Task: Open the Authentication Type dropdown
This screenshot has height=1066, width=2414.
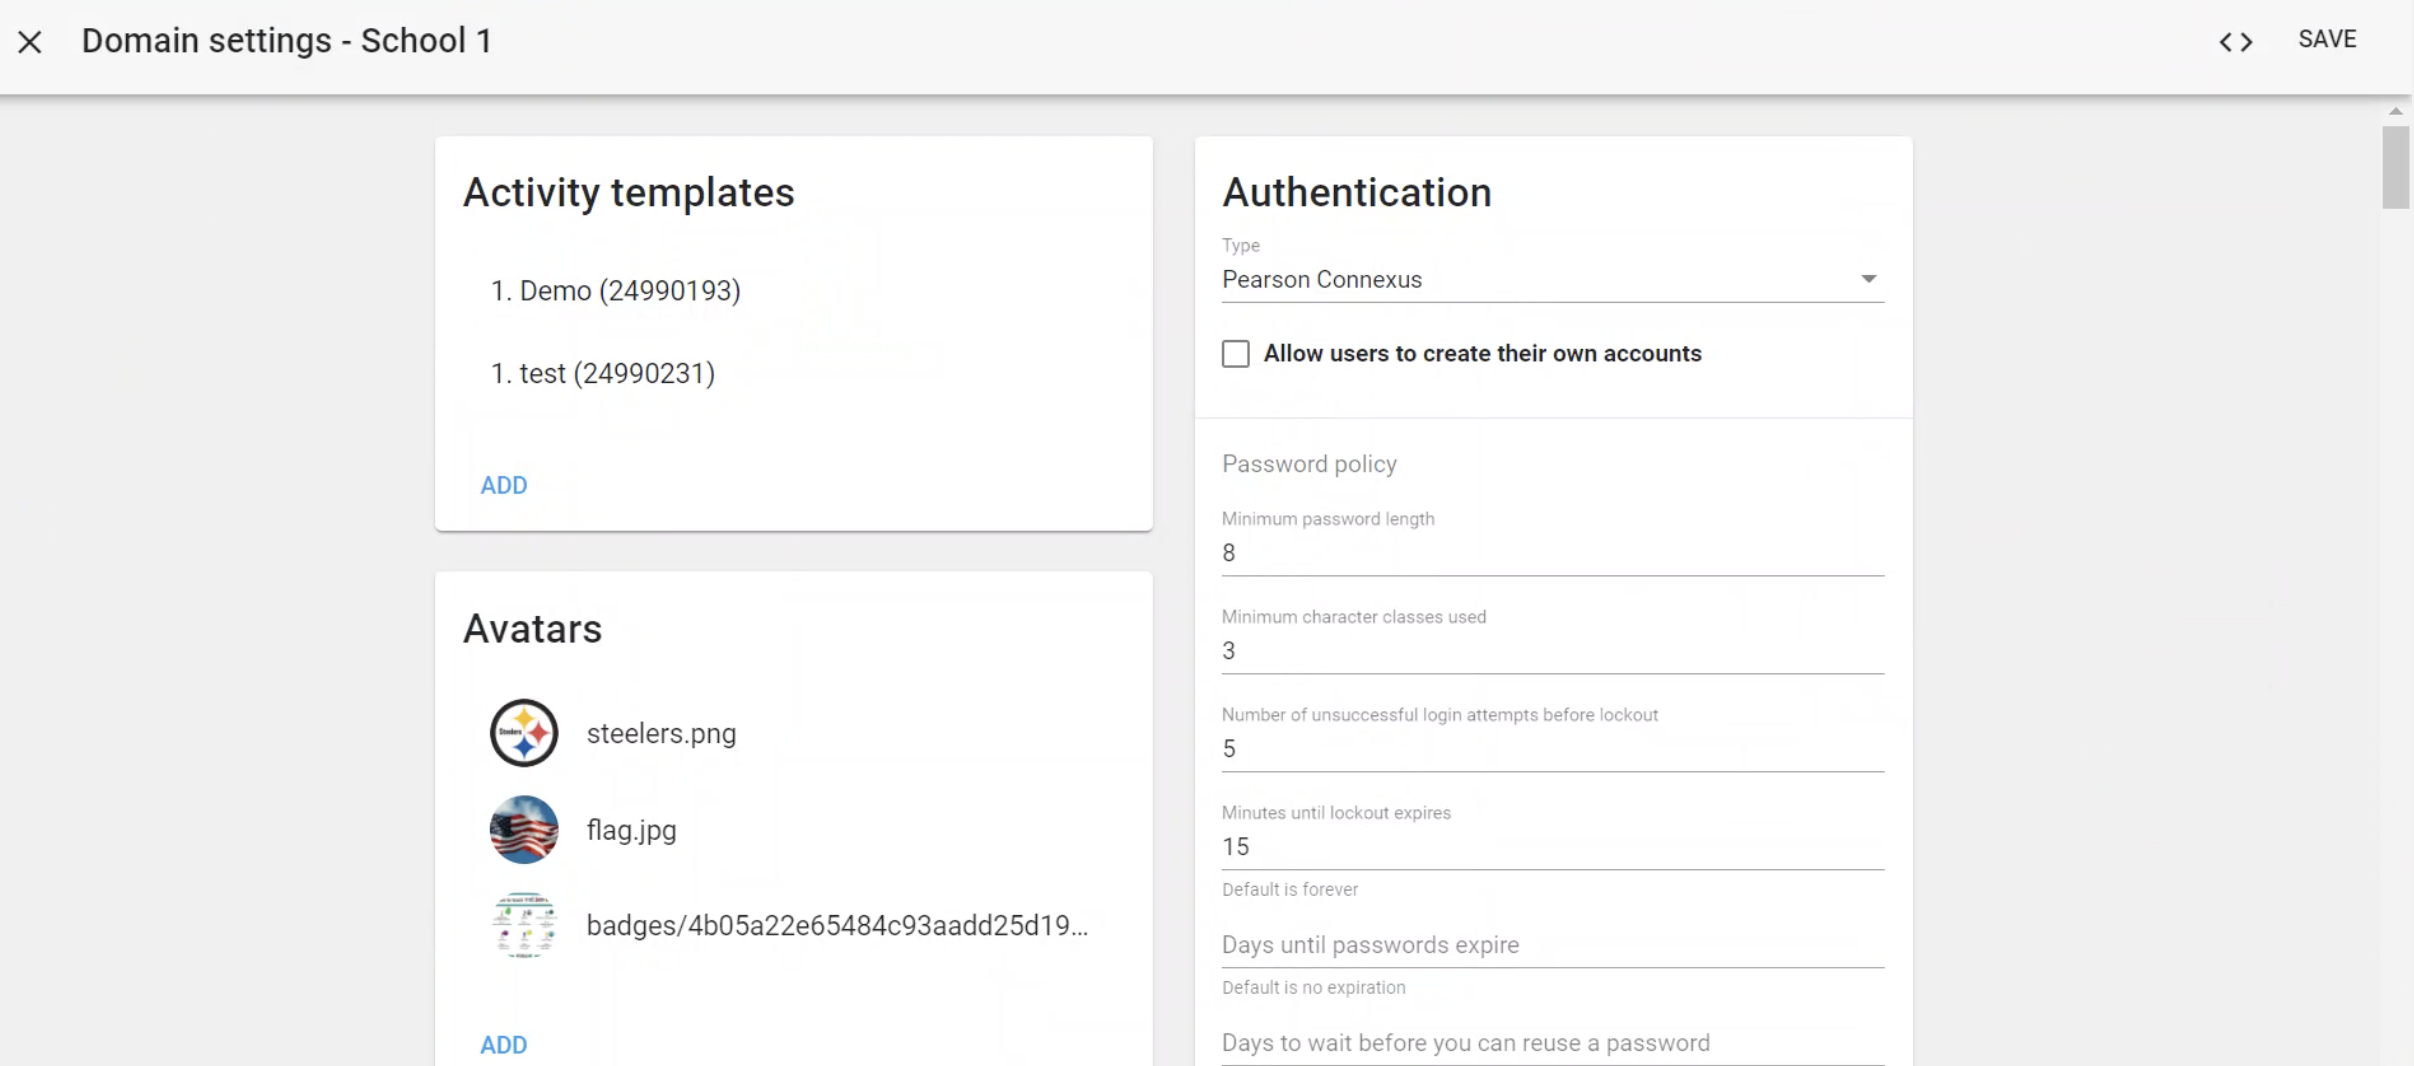Action: point(1553,280)
